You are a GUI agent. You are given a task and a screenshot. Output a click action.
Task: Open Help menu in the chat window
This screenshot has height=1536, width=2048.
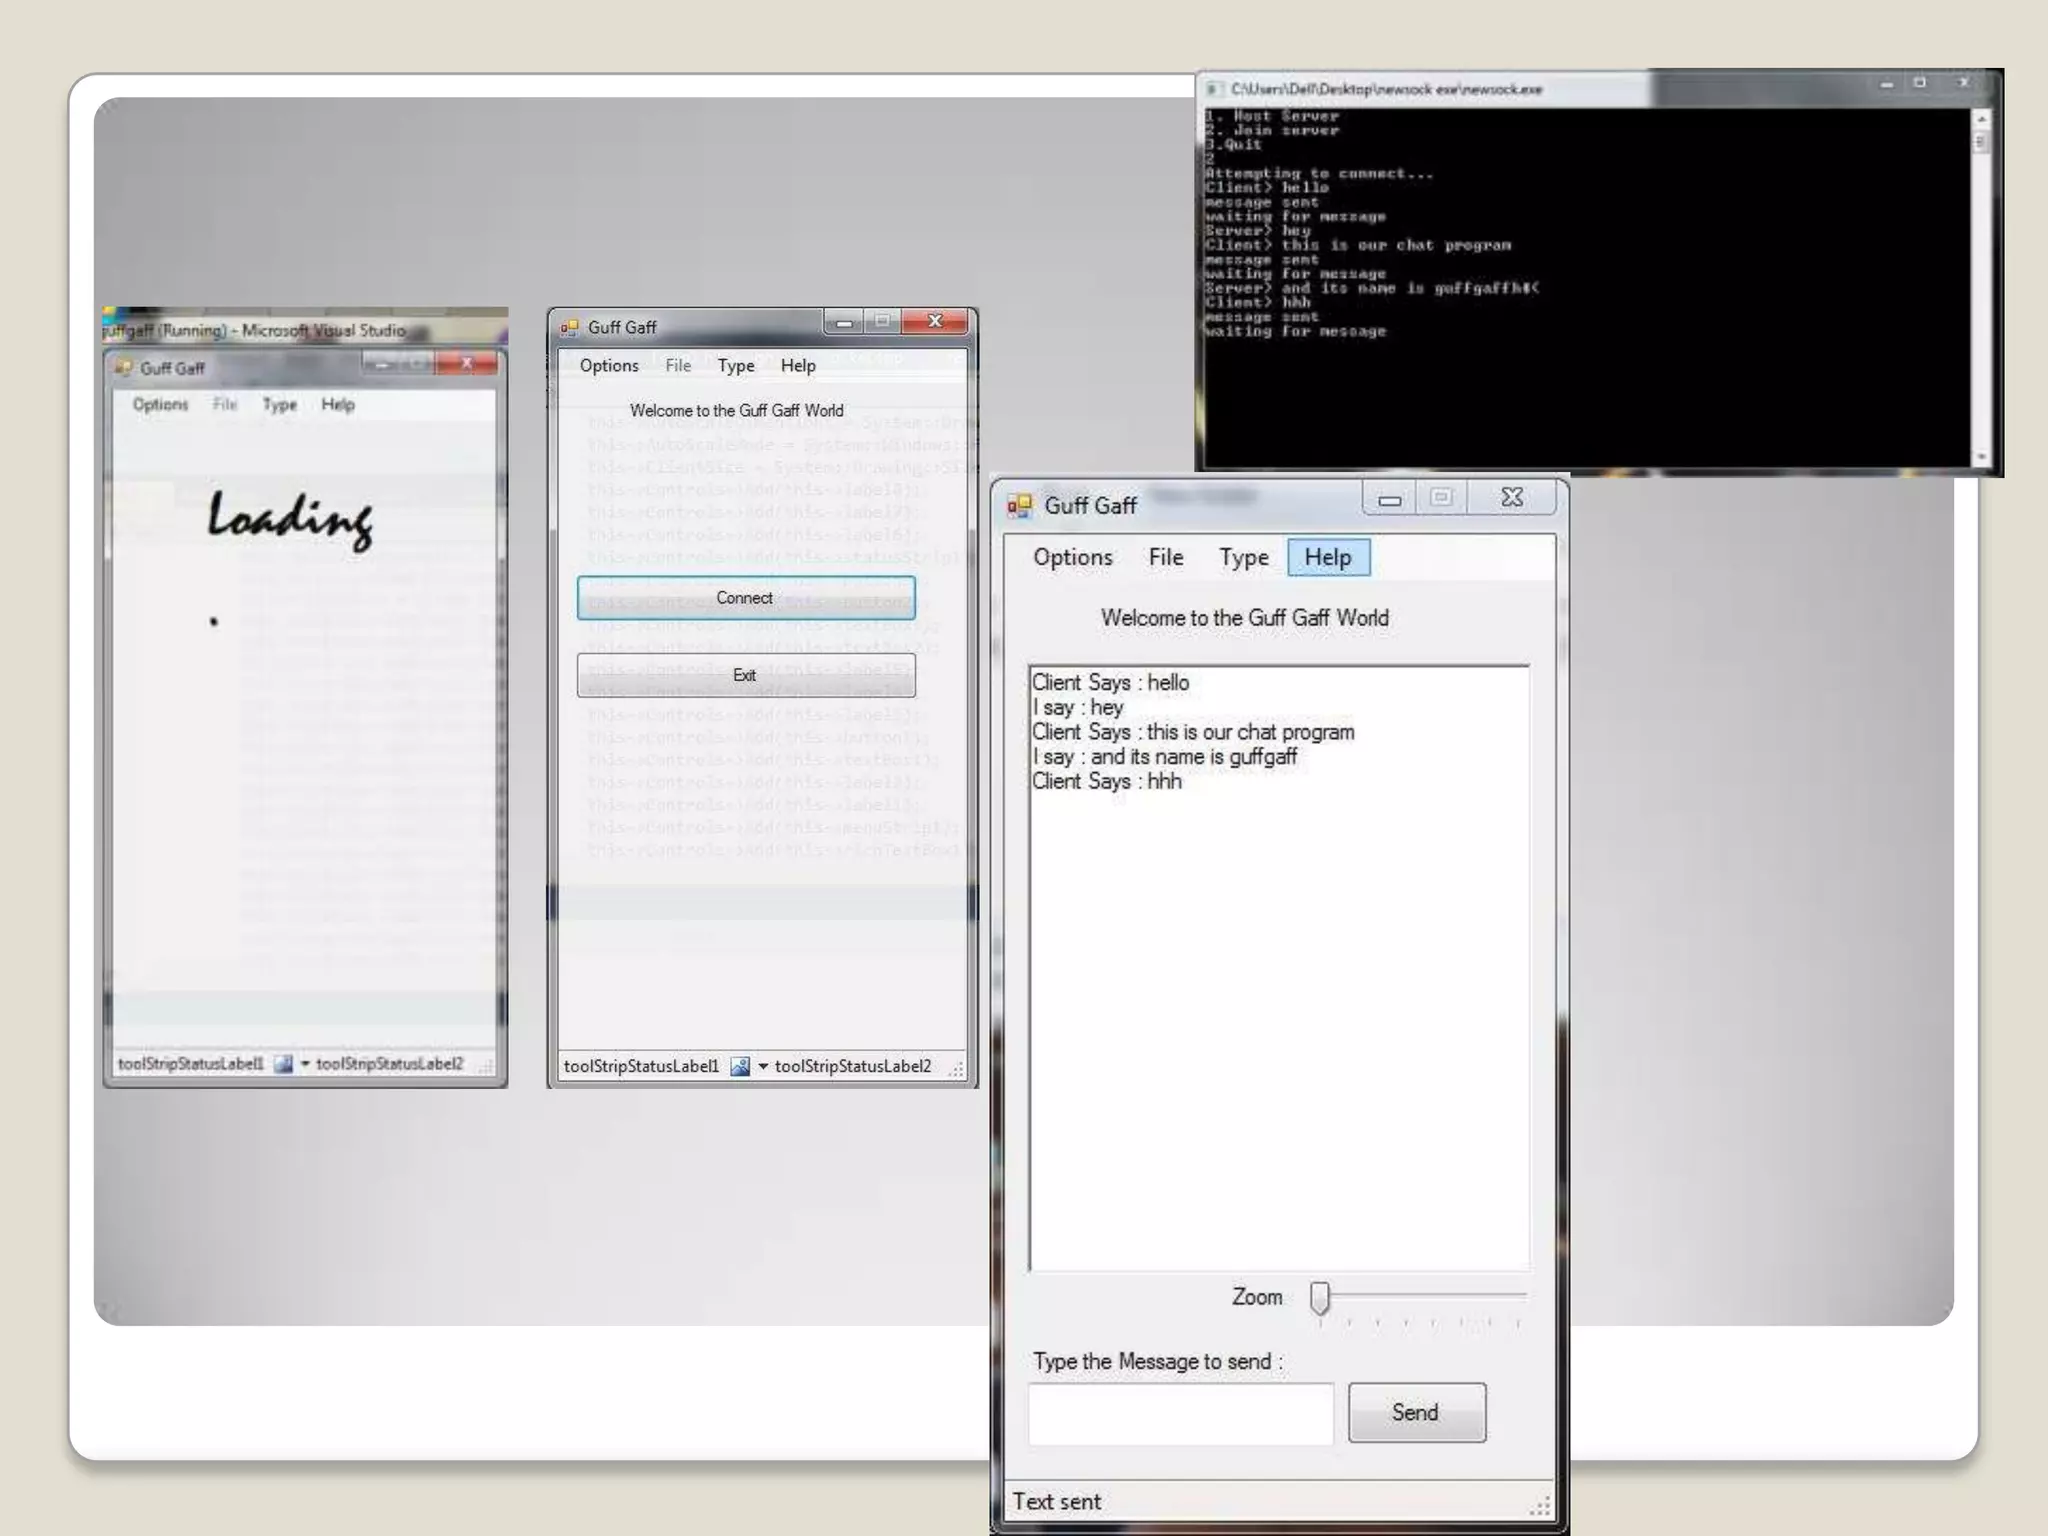coord(1328,557)
